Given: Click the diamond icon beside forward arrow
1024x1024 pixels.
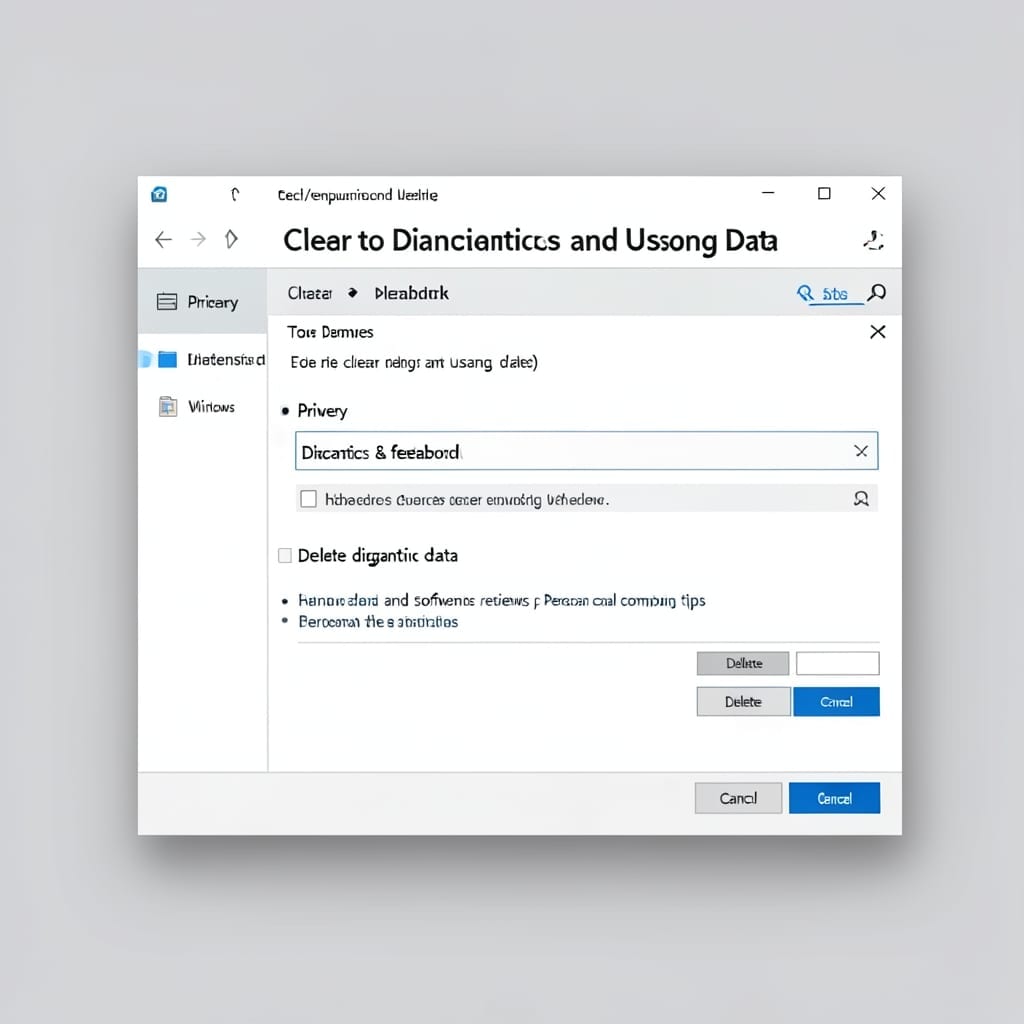Looking at the screenshot, I should coord(231,239).
